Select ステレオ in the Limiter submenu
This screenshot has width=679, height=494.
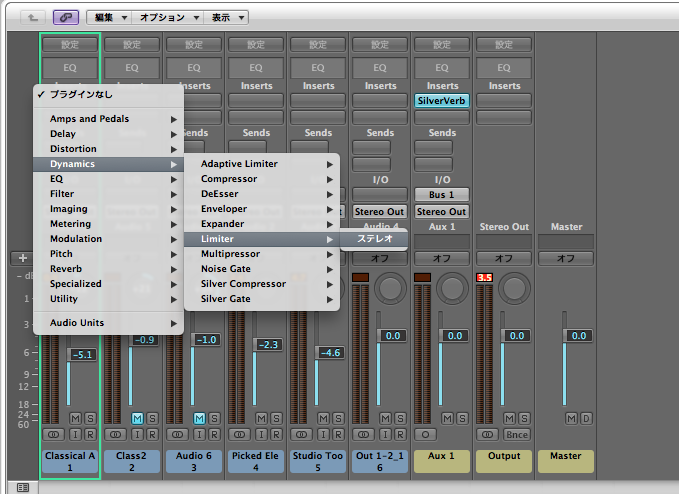coord(374,239)
